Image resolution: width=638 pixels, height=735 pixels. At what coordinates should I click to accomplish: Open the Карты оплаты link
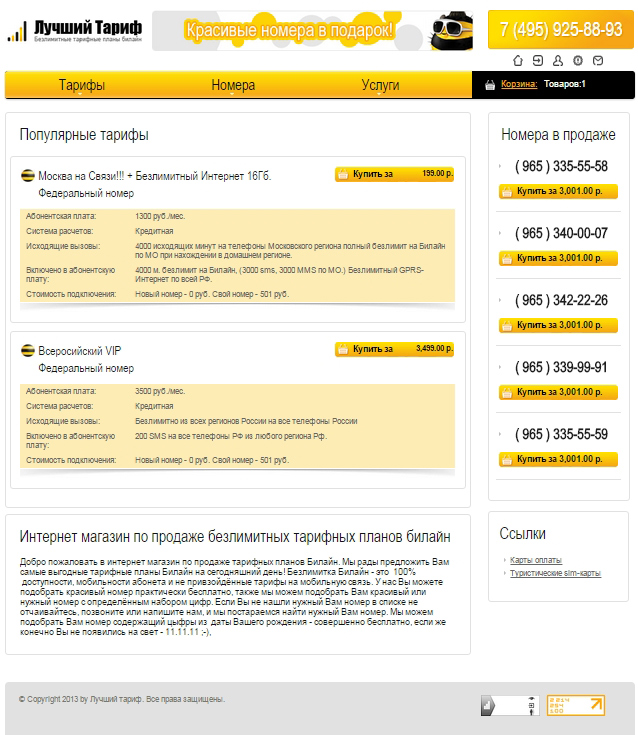tap(536, 560)
